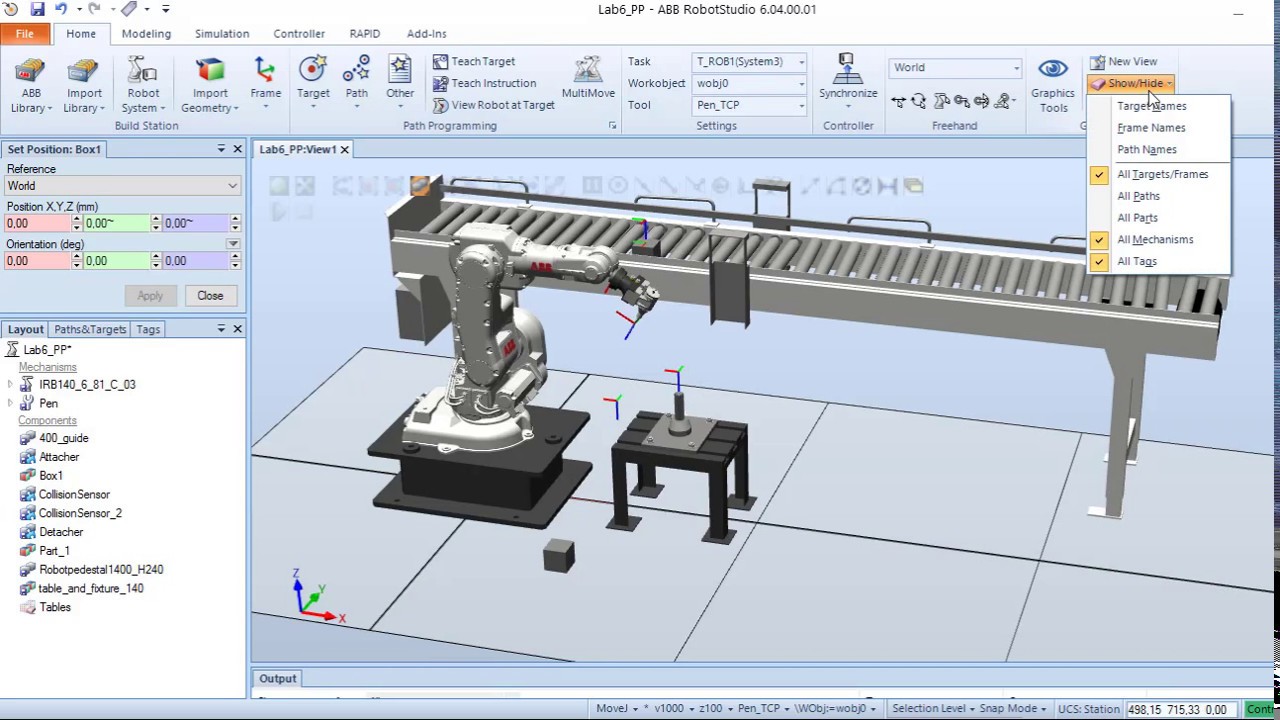Click the Undo icon in title bar
1280x720 pixels.
(62, 9)
